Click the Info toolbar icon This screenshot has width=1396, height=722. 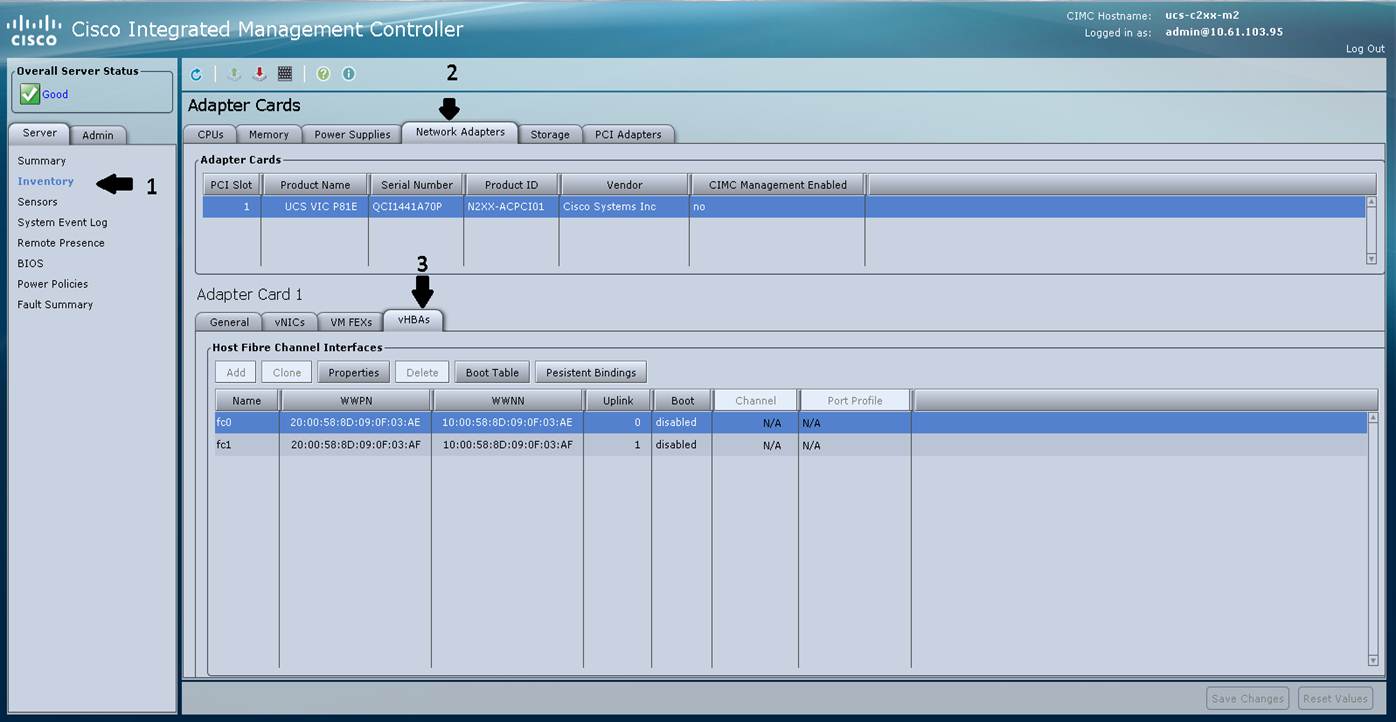click(x=348, y=74)
